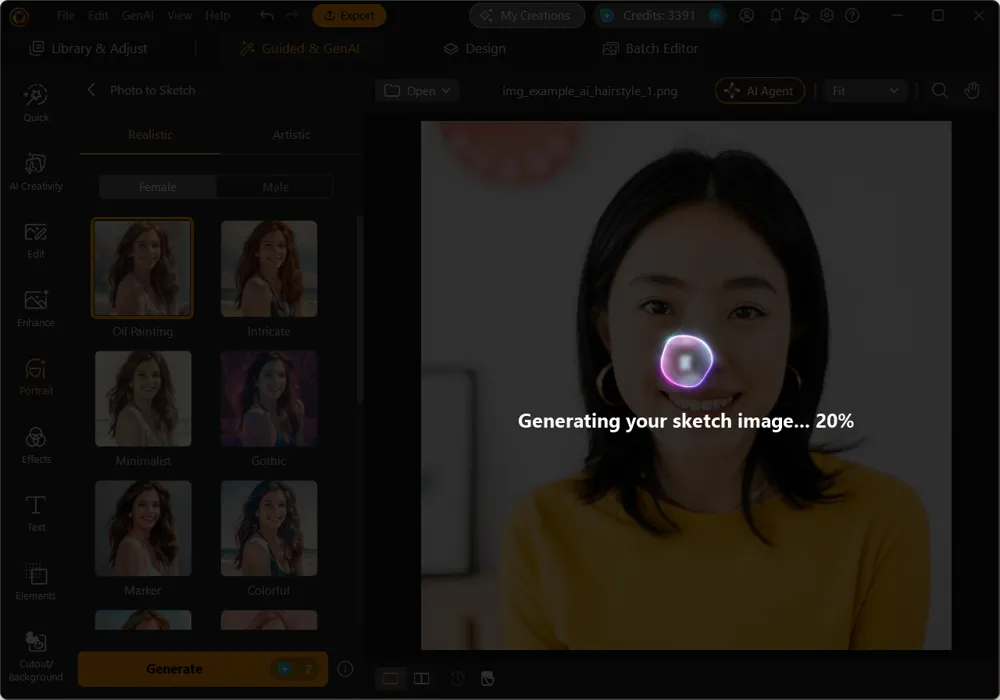Select the Artistic style tab
This screenshot has width=1000, height=700.
pos(291,135)
